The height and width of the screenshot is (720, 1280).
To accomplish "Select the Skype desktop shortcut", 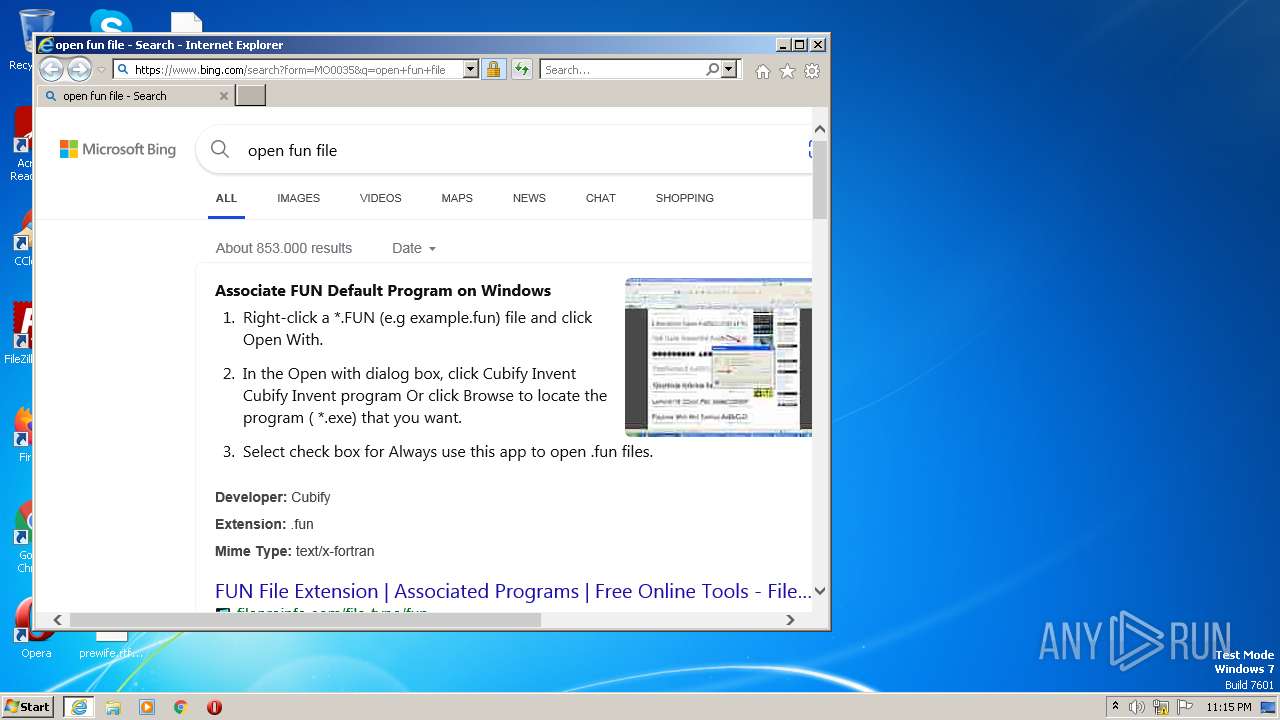I will pyautogui.click(x=111, y=22).
